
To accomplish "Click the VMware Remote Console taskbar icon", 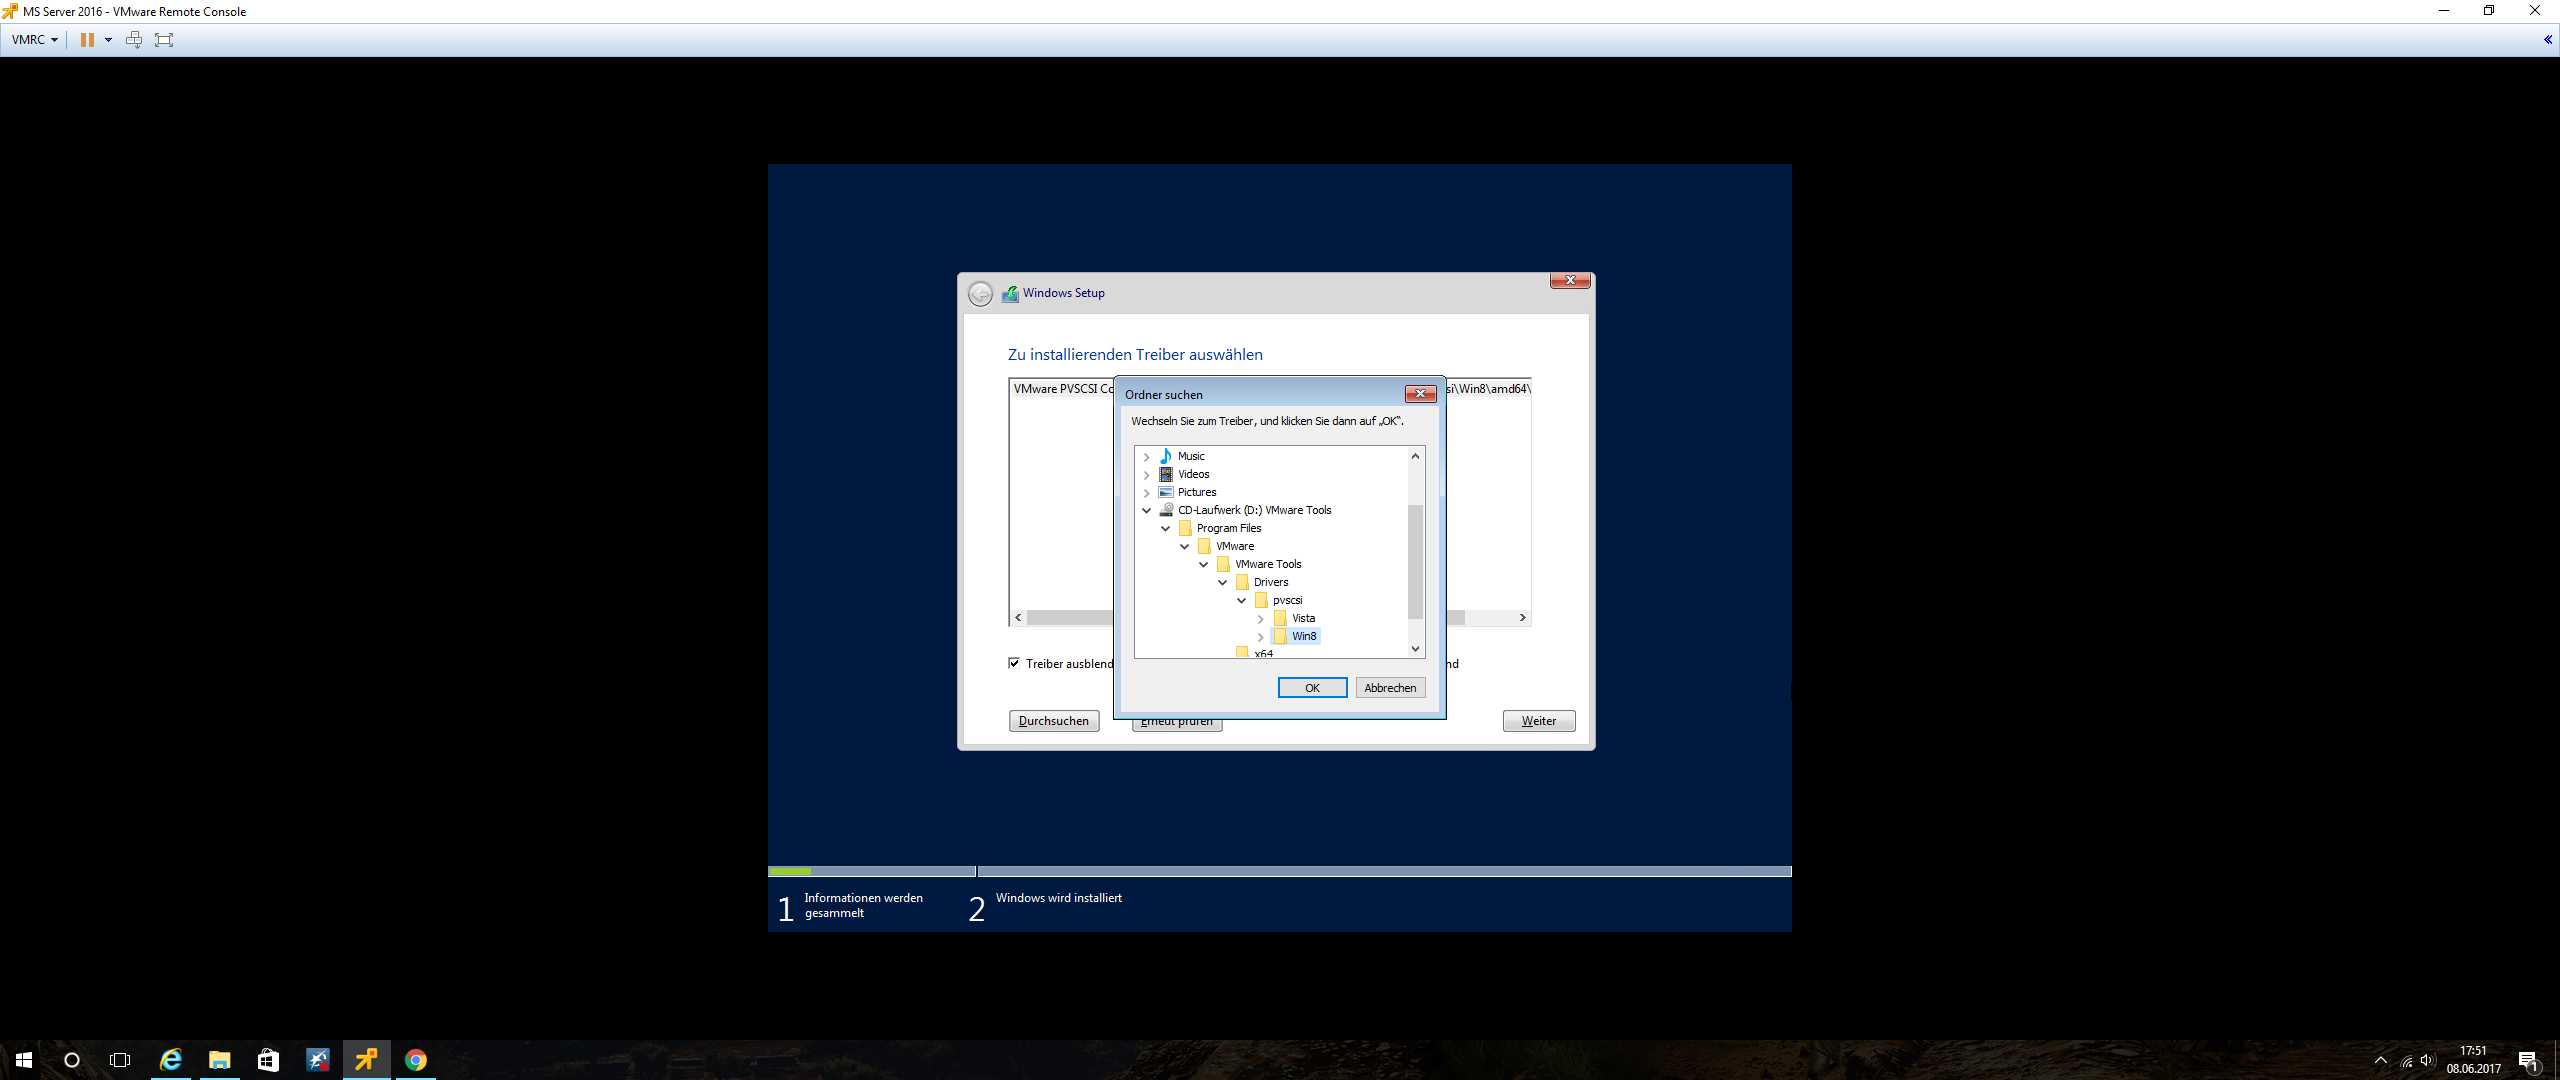I will [x=367, y=1060].
